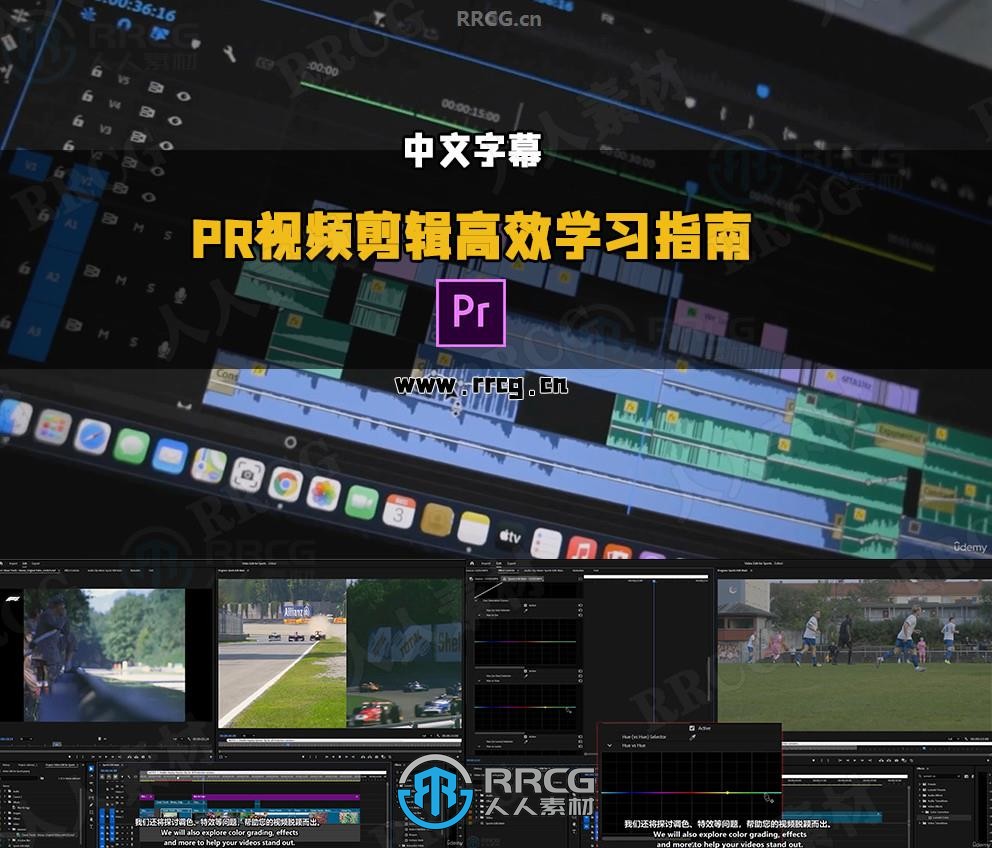Pick the Hue (vs Hue) Selector eyedropper
The height and width of the screenshot is (848, 992).
[693, 737]
